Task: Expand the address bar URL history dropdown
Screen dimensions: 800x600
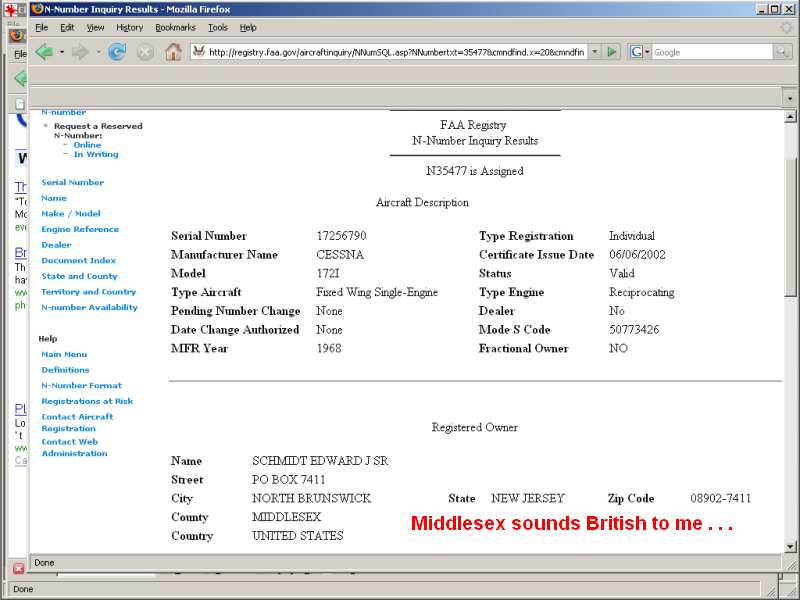Action: pos(594,52)
